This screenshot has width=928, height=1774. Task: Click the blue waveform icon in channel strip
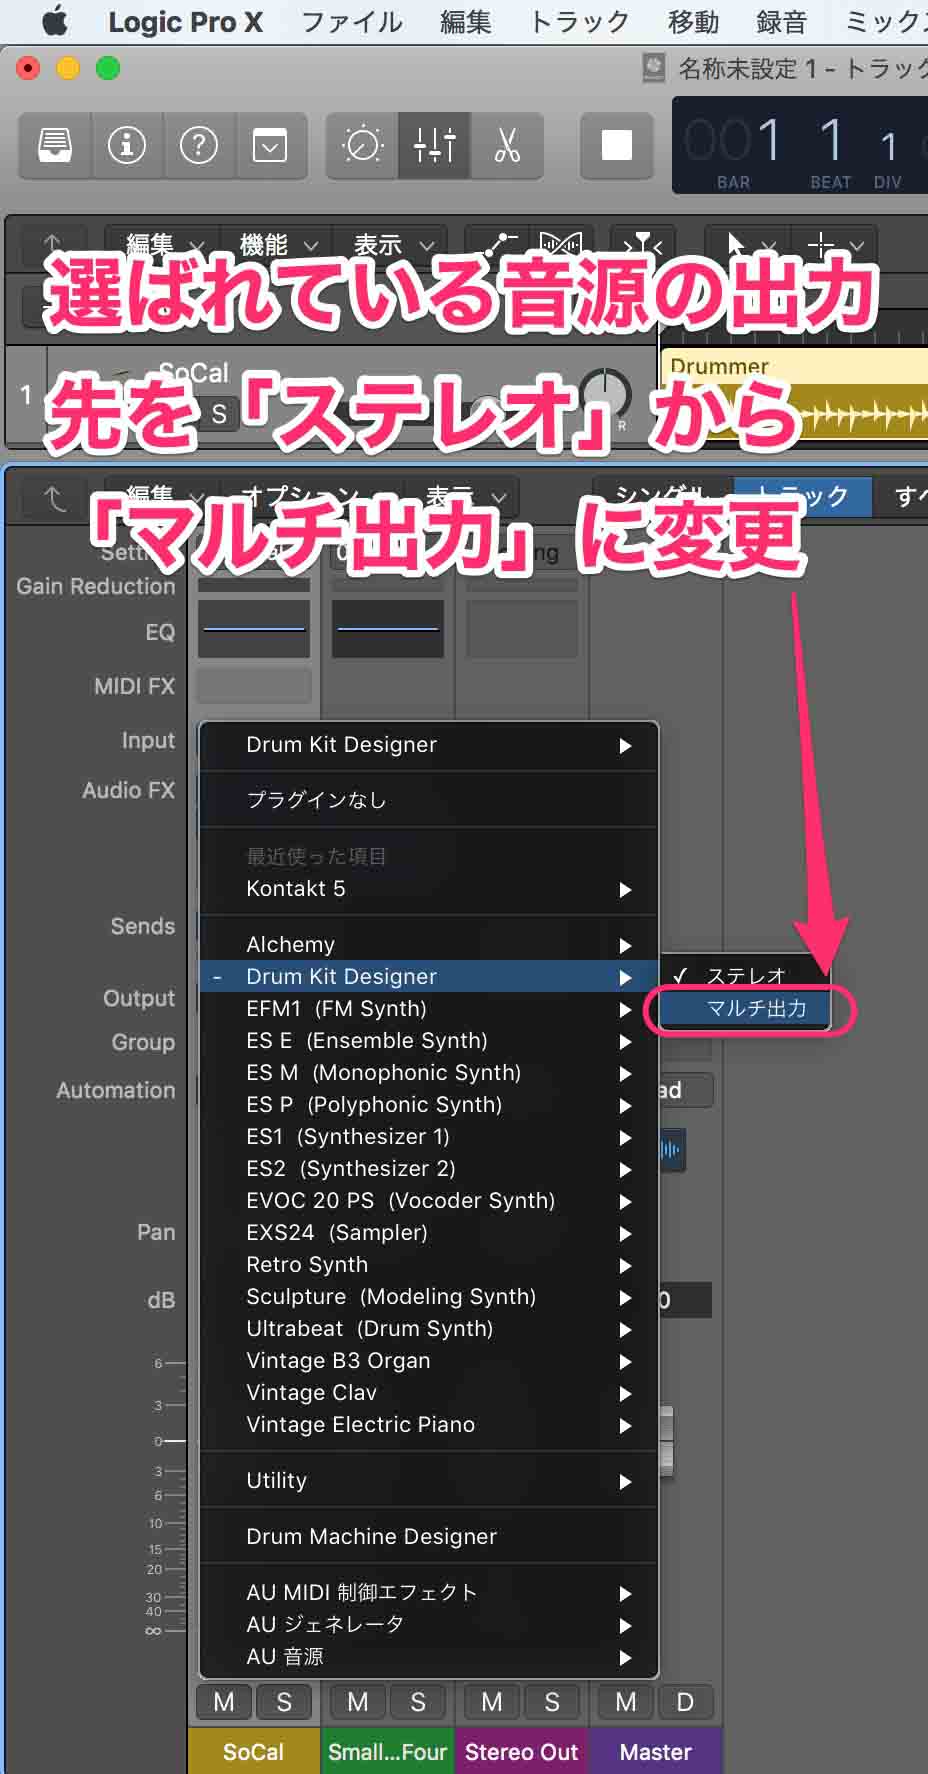[671, 1150]
